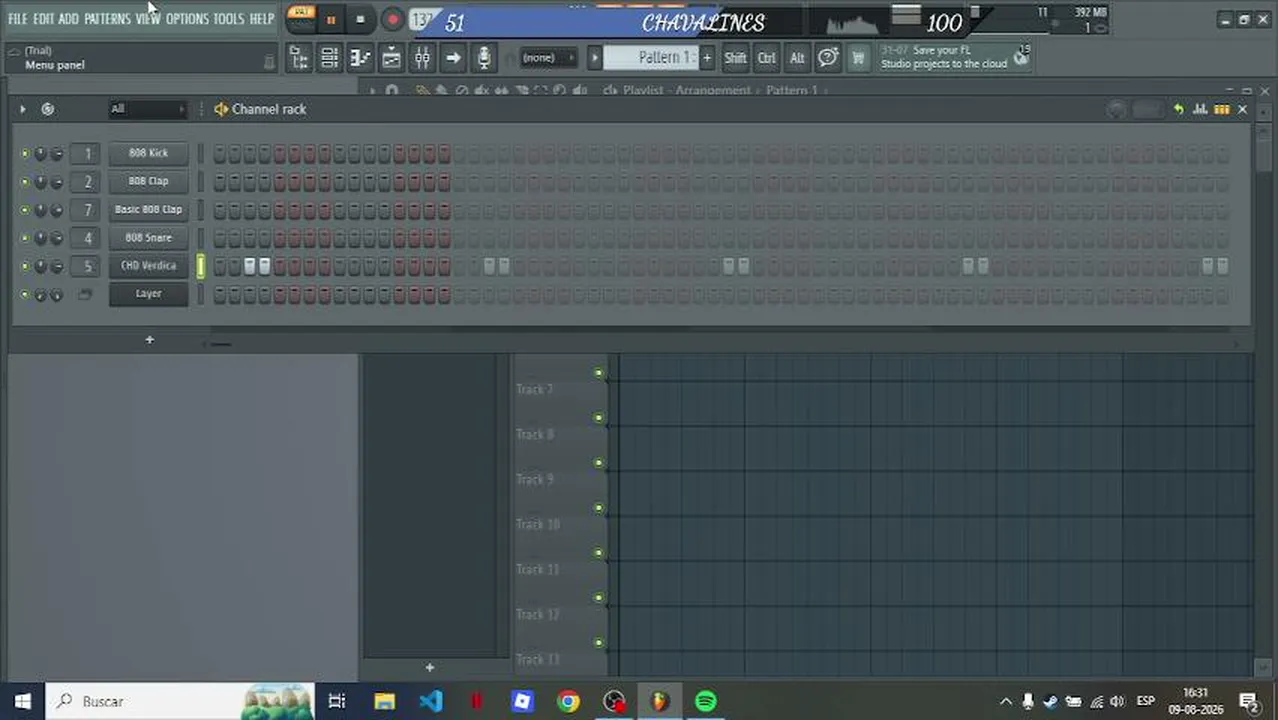
Task: Mute the Layer channel LED
Action: coord(25,294)
